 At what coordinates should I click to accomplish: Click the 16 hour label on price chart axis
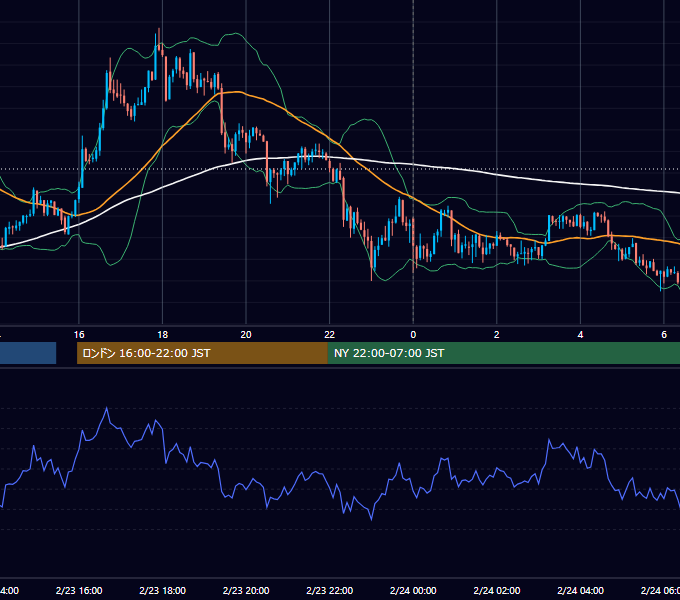(x=79, y=335)
